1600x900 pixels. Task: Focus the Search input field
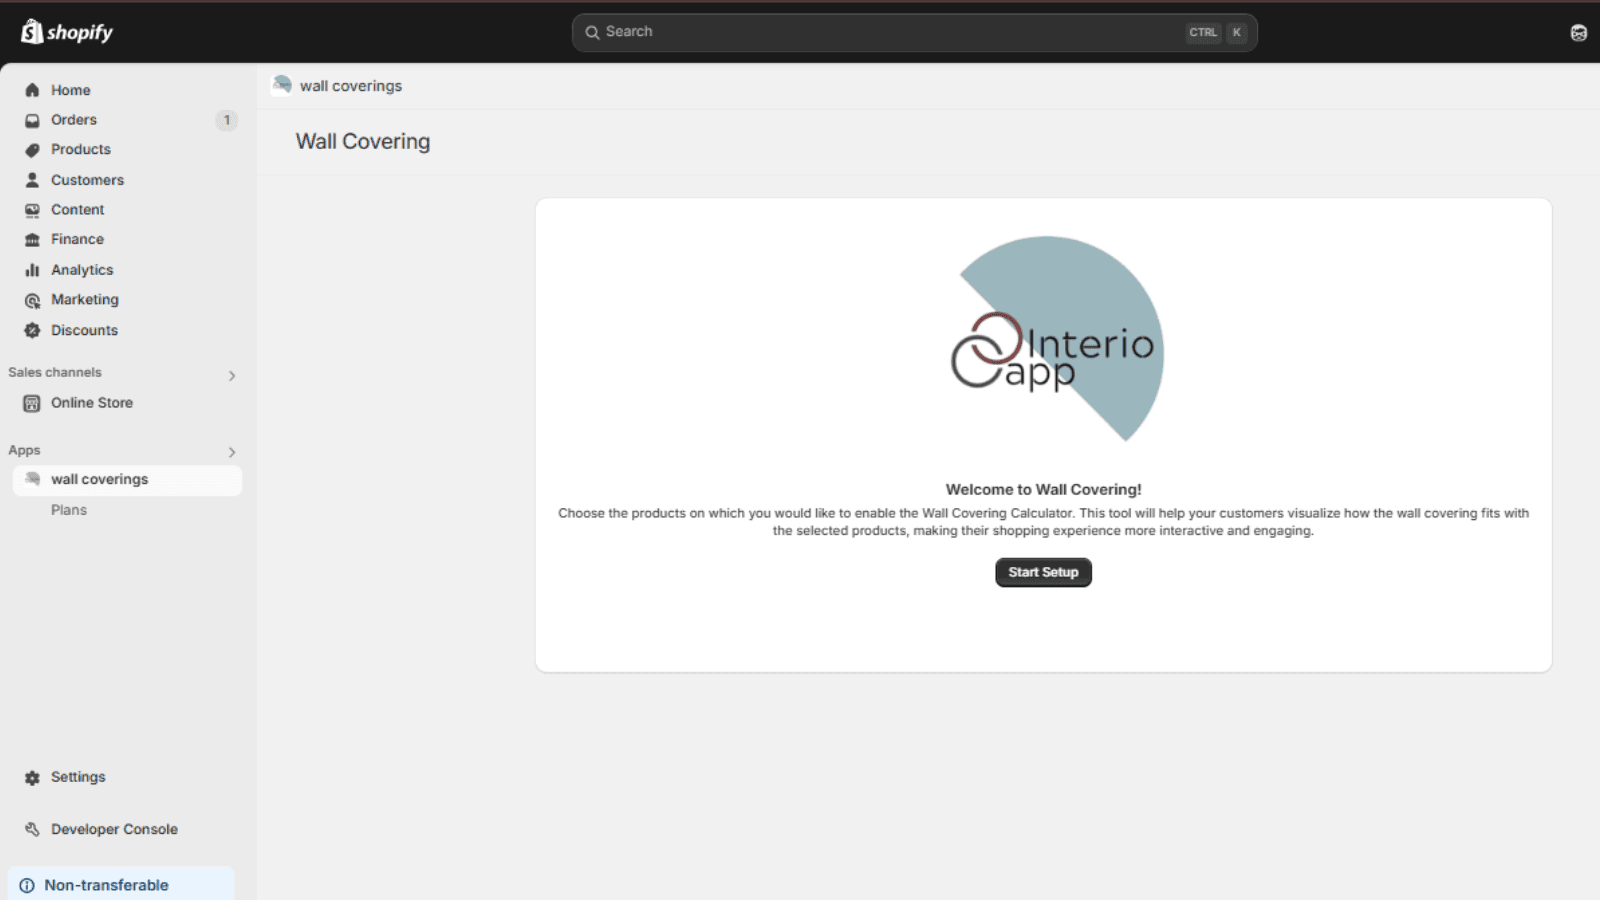(x=890, y=32)
